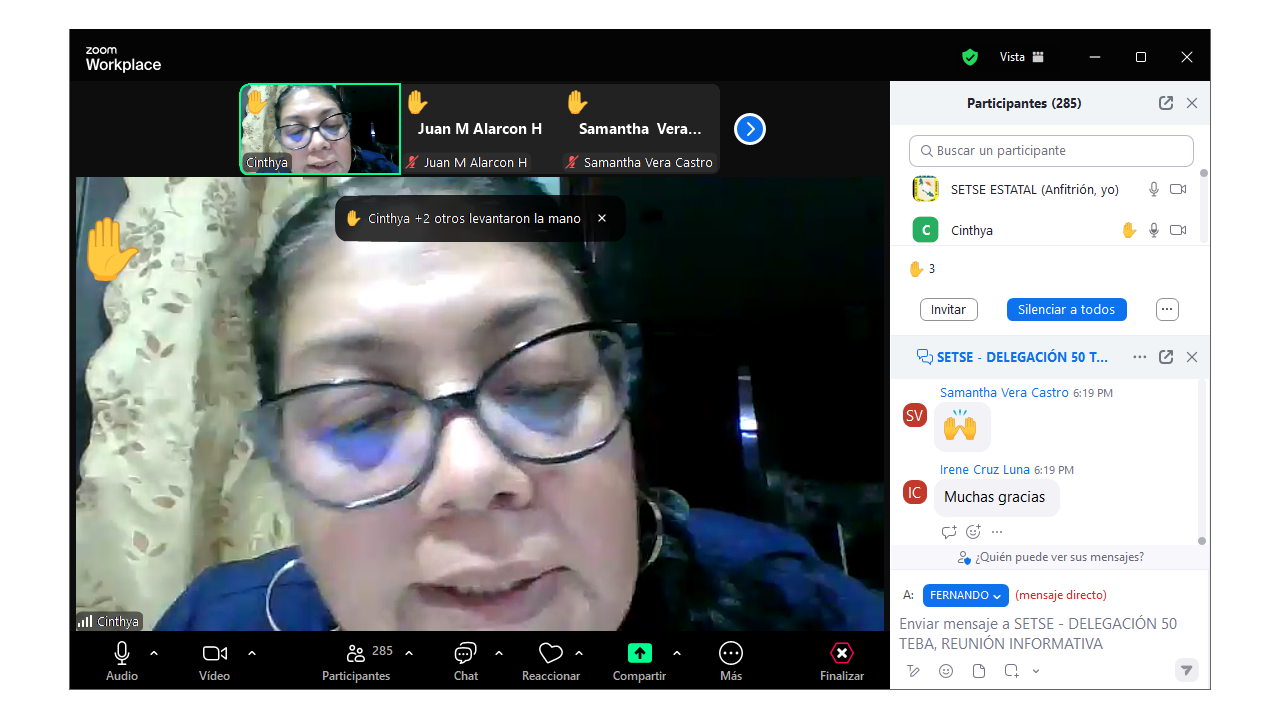Open the FERNANDO recipient dropdown

pyautogui.click(x=965, y=595)
